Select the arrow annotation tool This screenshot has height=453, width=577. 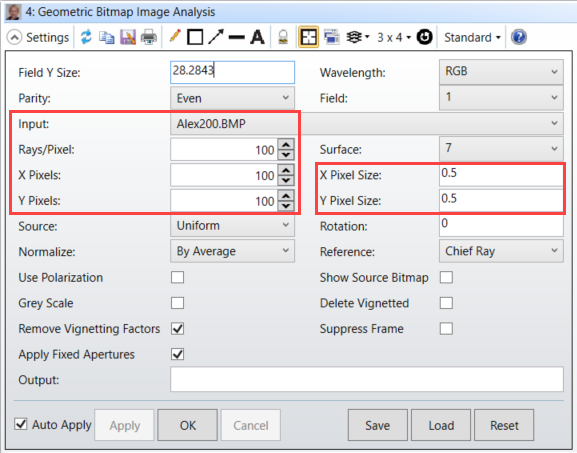click(x=216, y=37)
